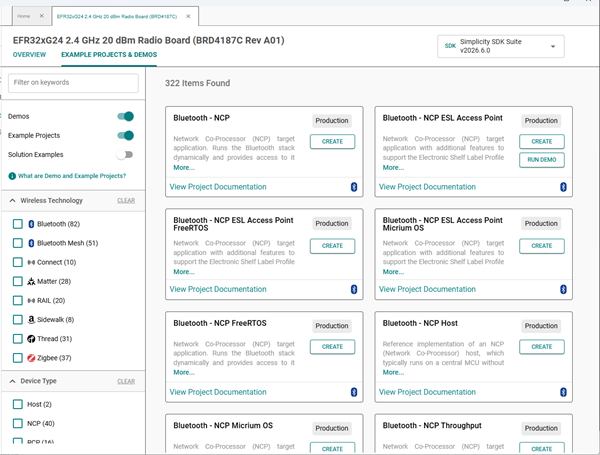Check the Bluetooth Mesh (51) checkbox

pos(18,243)
